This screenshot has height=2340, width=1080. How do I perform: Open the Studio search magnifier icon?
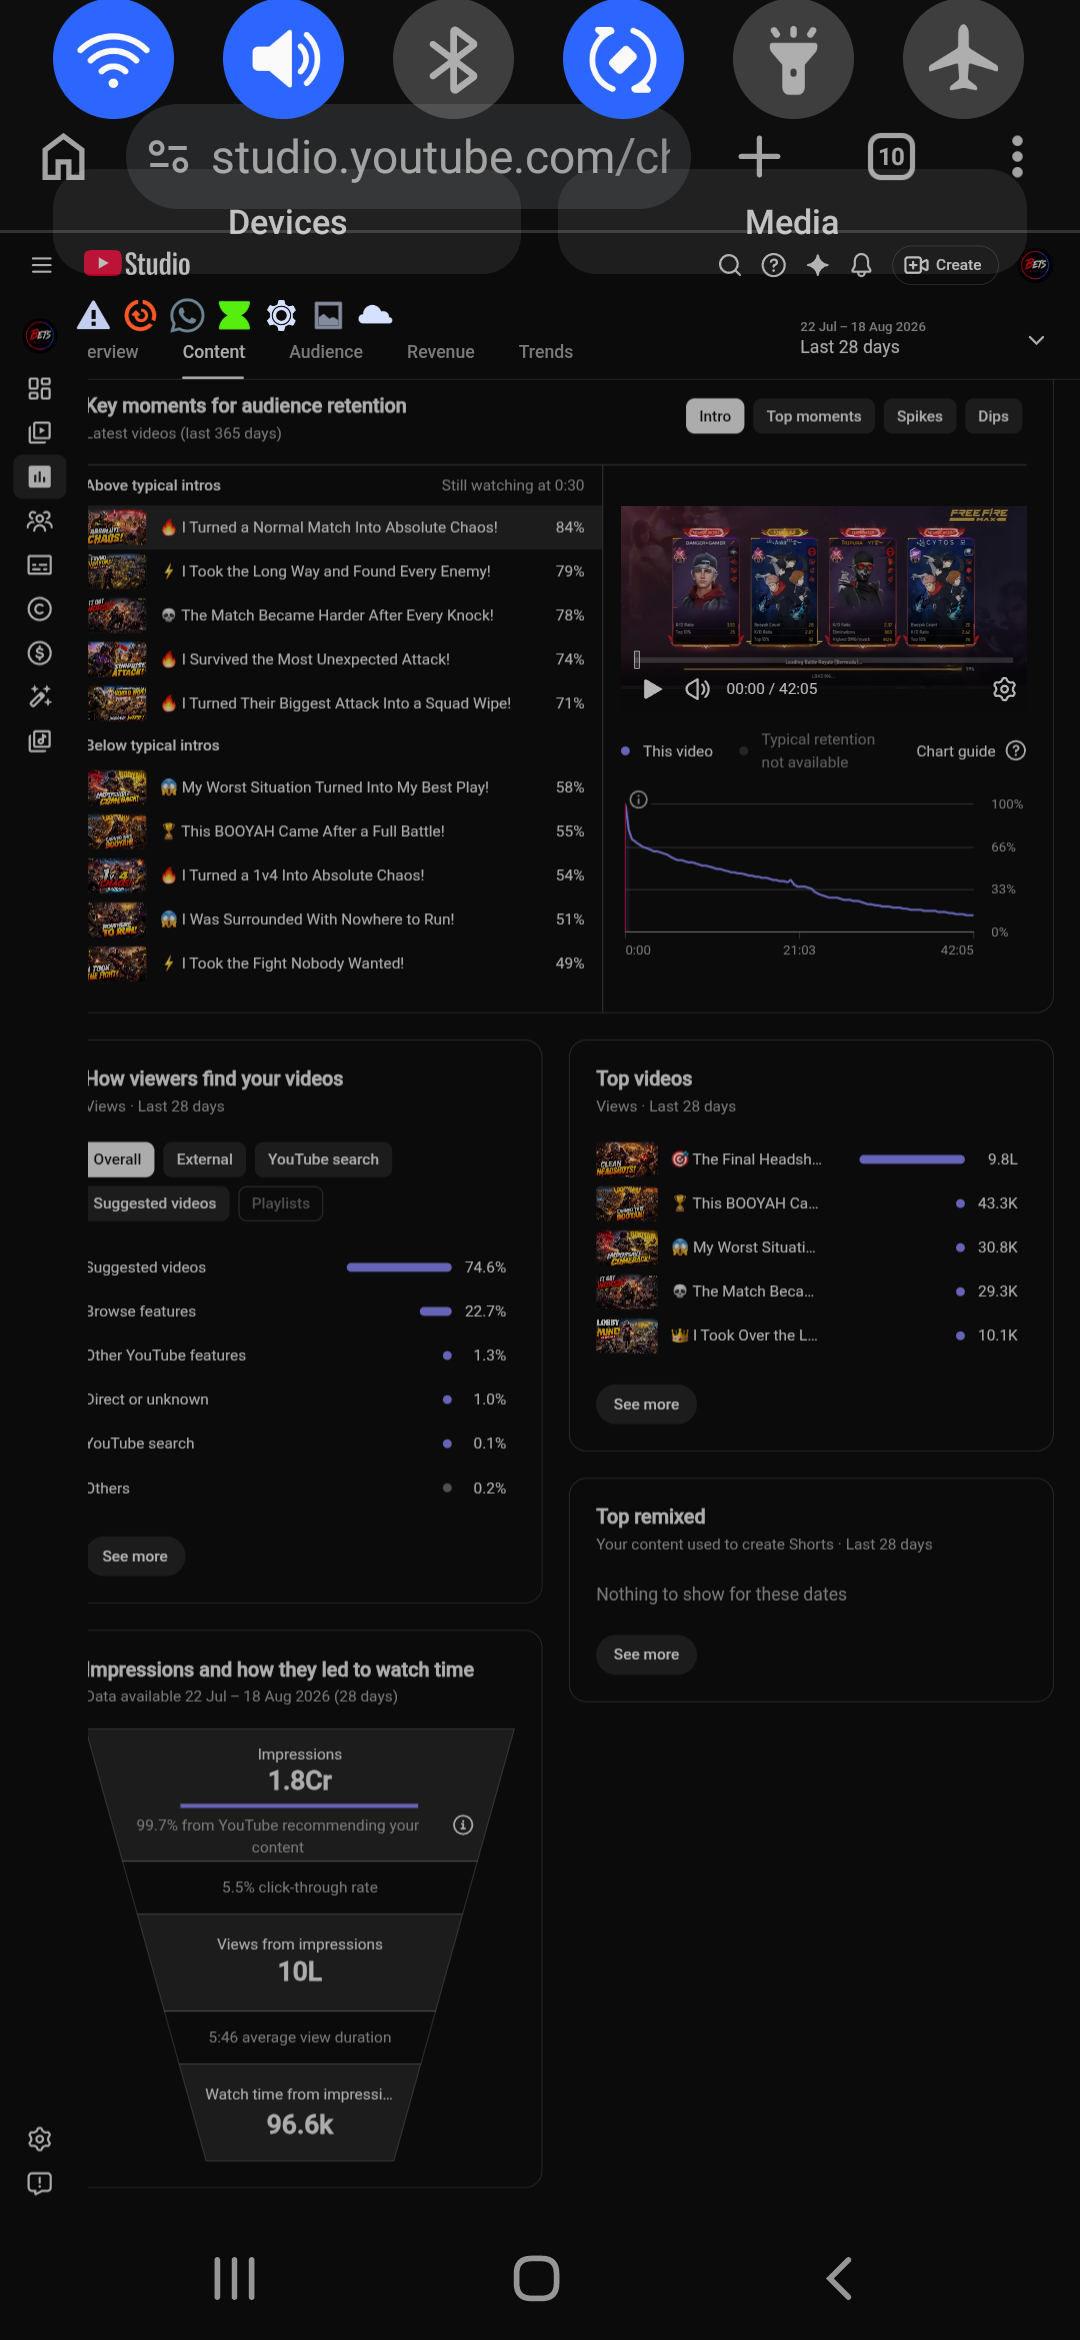(730, 265)
